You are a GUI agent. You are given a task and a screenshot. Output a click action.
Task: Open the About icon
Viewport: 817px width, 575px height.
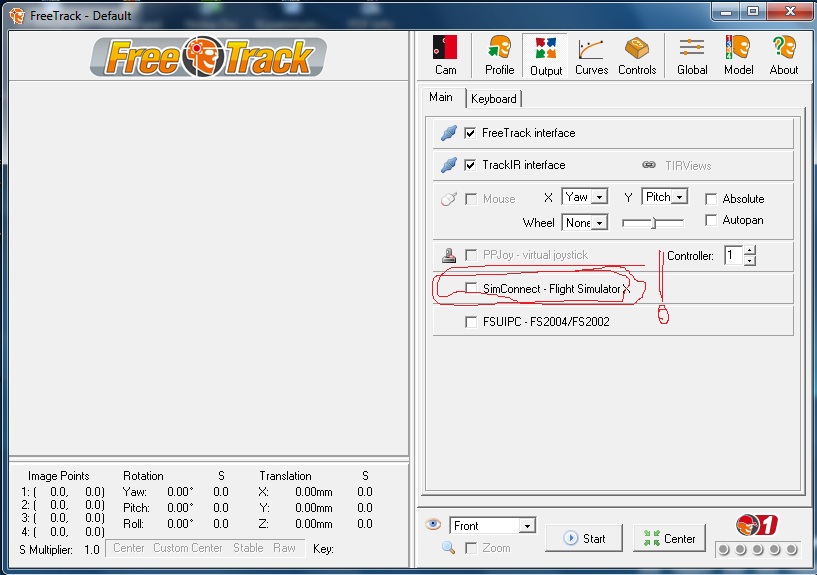click(x=784, y=55)
